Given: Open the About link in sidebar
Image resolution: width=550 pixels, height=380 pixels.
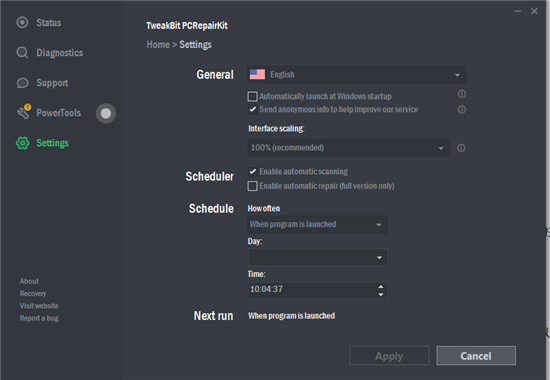Looking at the screenshot, I should coord(29,281).
